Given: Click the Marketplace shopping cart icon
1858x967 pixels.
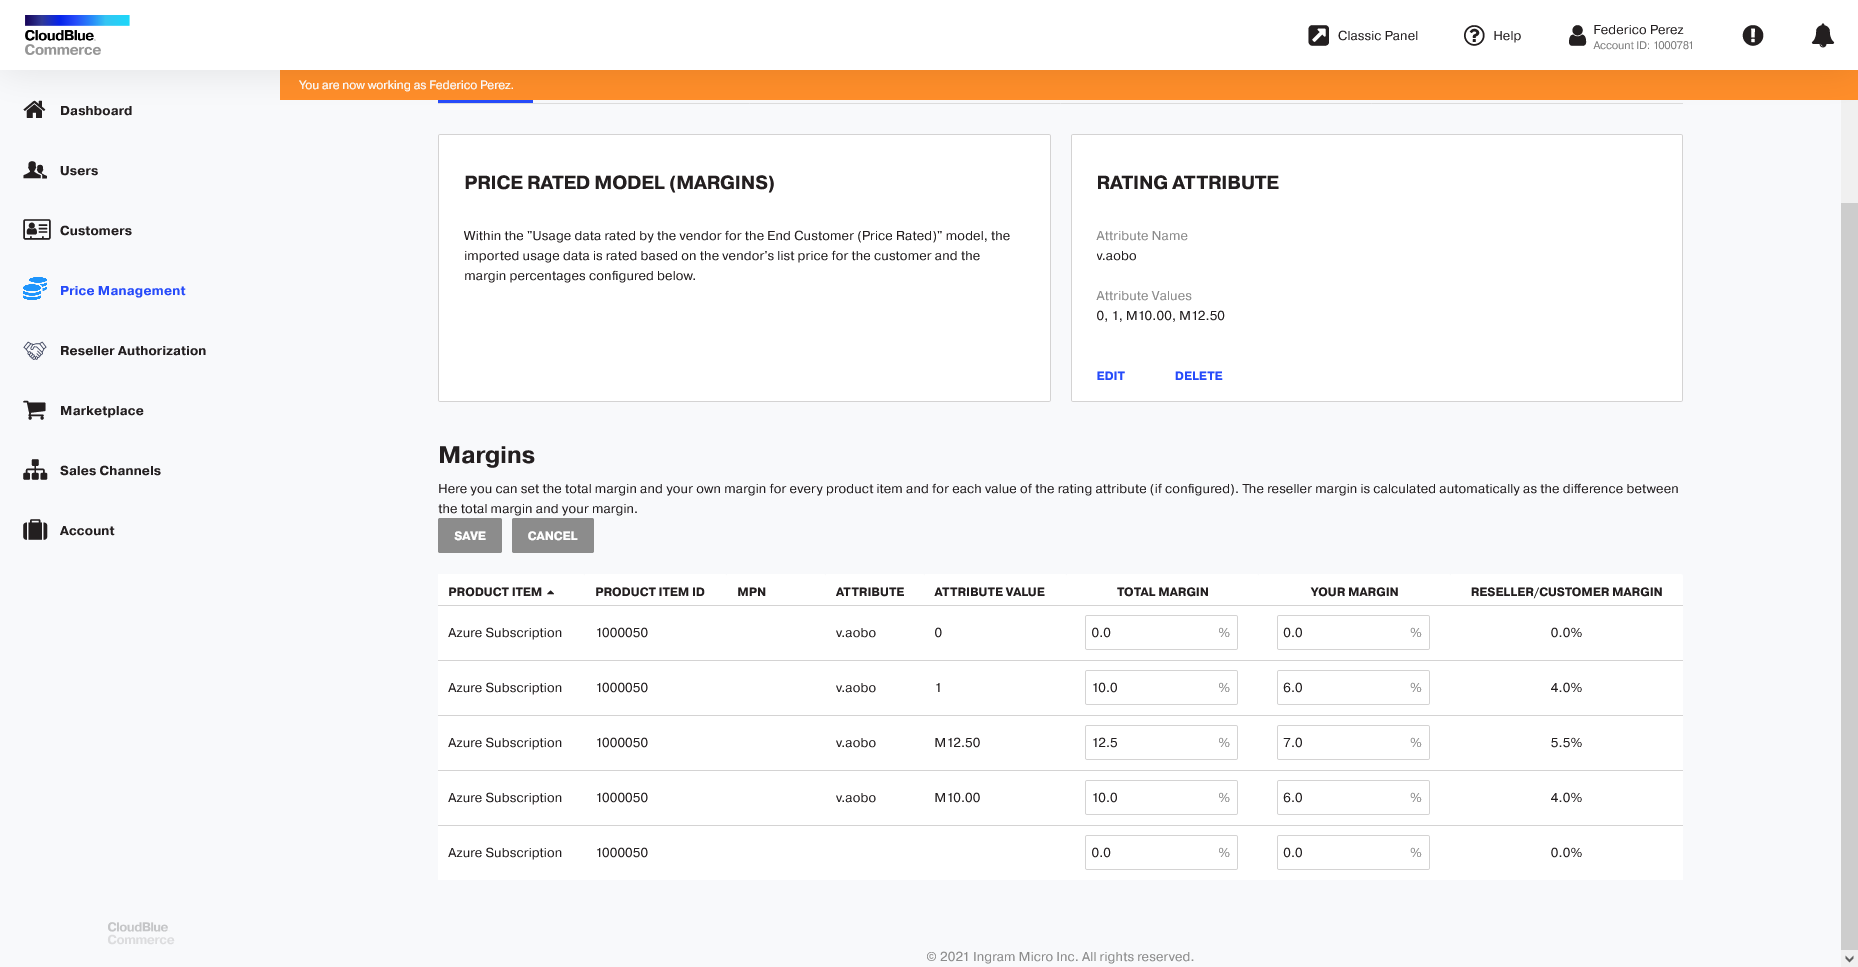Looking at the screenshot, I should (x=35, y=410).
